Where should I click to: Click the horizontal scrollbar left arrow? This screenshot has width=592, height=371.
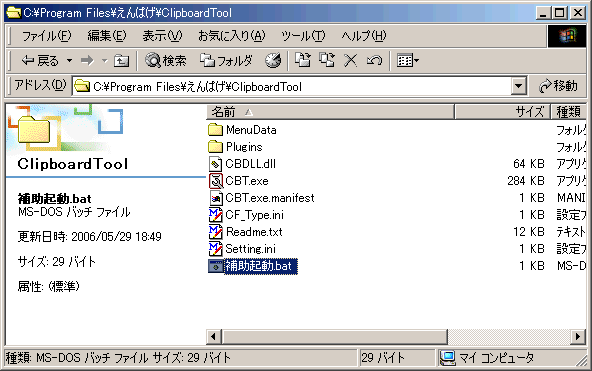coord(214,336)
